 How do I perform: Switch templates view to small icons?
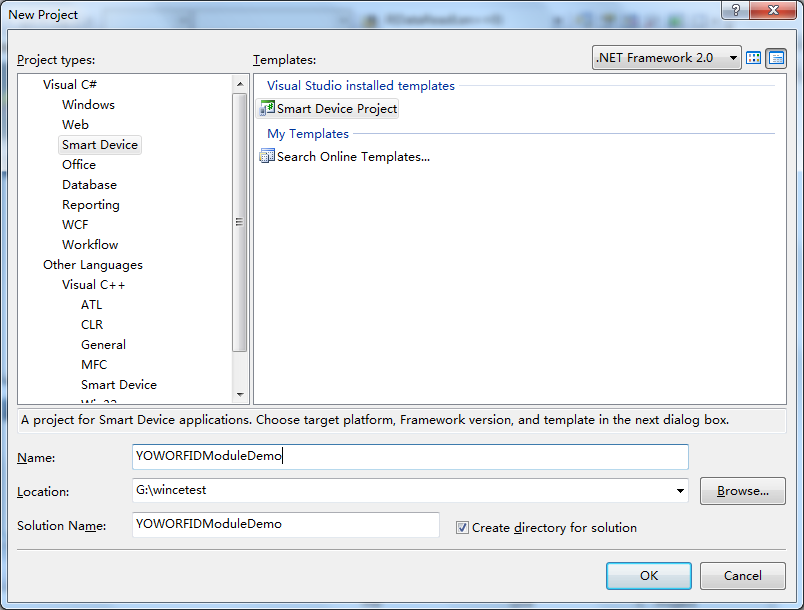775,58
